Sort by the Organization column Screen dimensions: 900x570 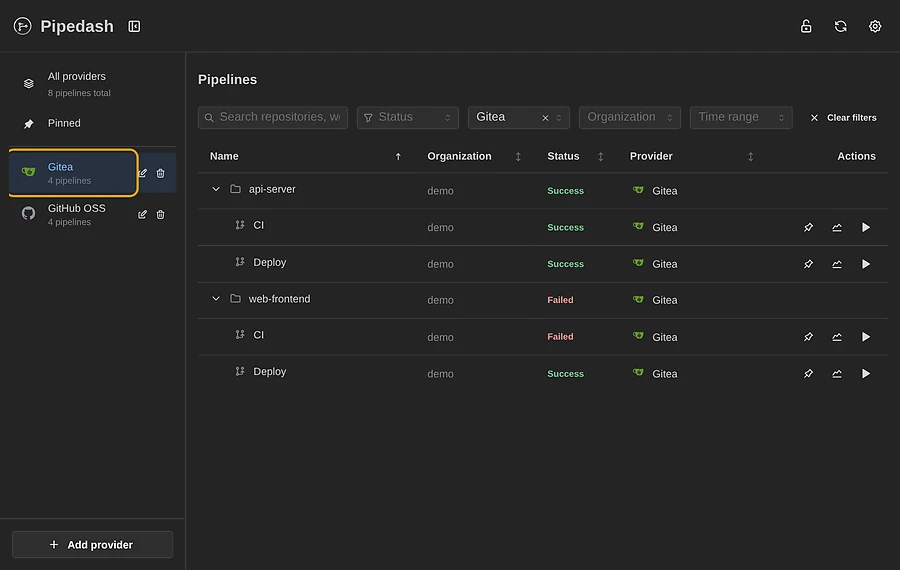coord(518,157)
